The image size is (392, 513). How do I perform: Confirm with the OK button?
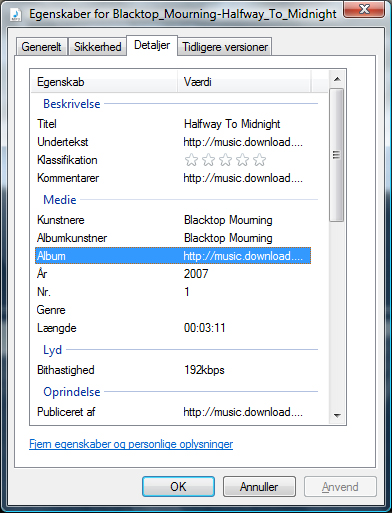point(178,487)
